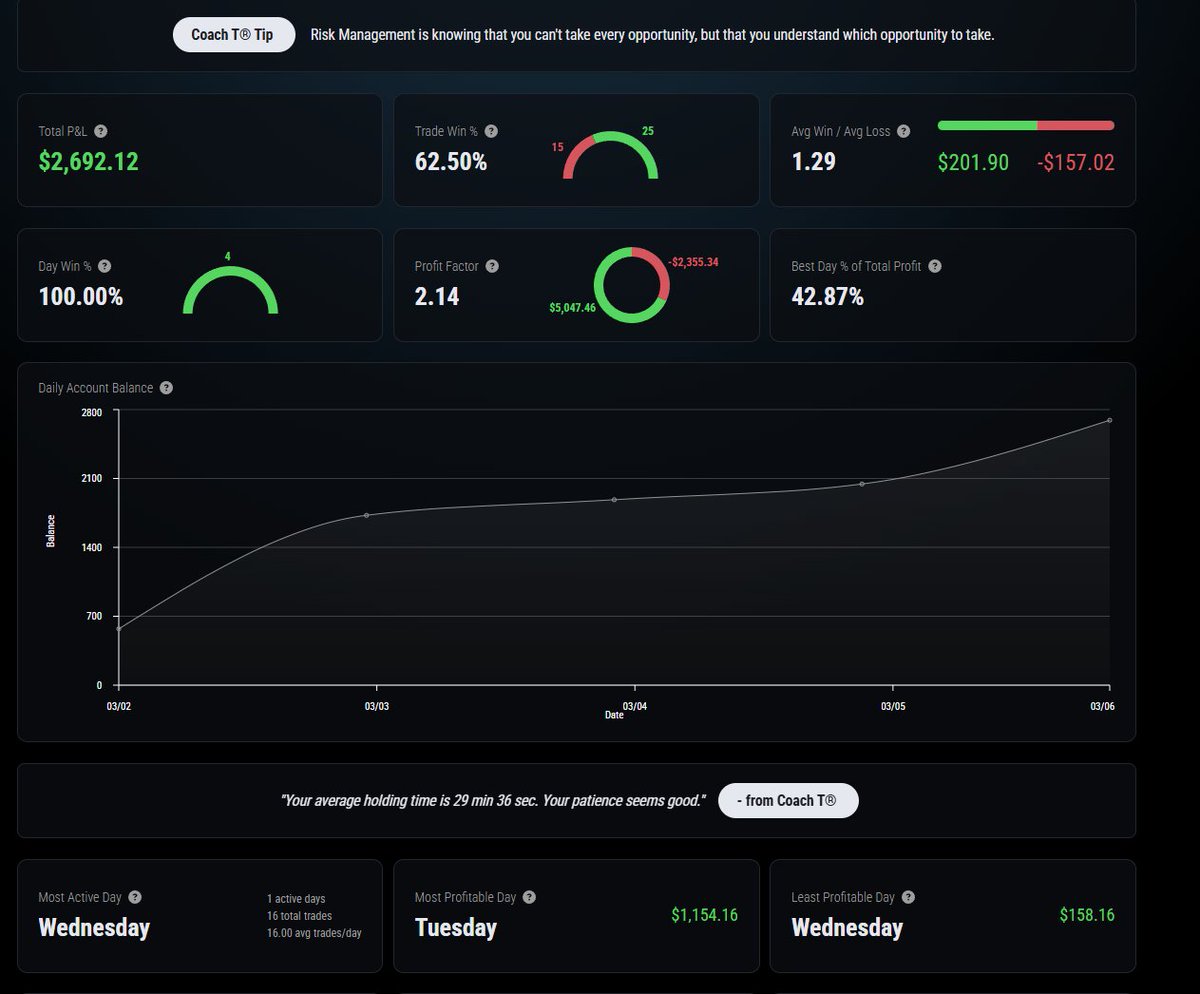Click the 62.50% trade win value

pos(451,162)
